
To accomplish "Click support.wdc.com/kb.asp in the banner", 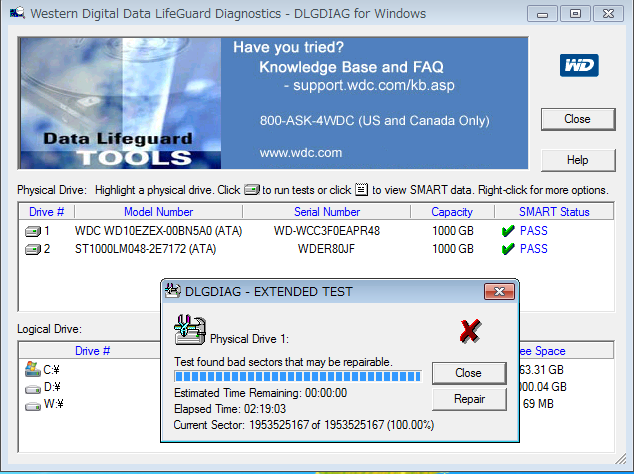I will coord(374,85).
